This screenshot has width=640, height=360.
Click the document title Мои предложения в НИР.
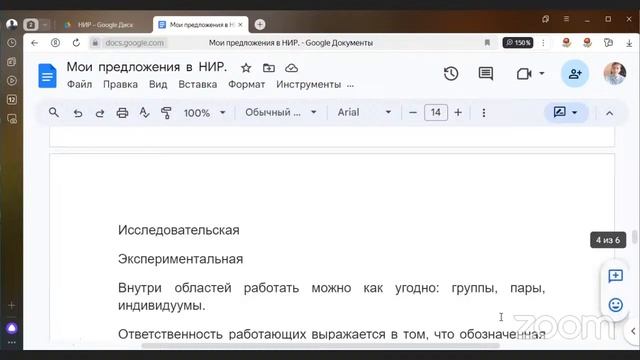(x=147, y=67)
